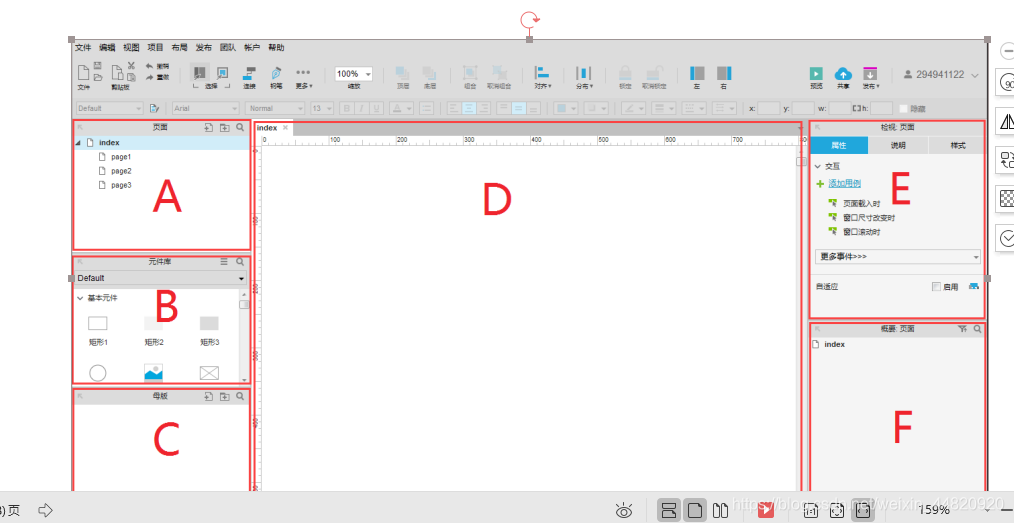This screenshot has width=1014, height=523.
Task: Open the More Events (更多事件) dropdown
Action: click(x=898, y=257)
